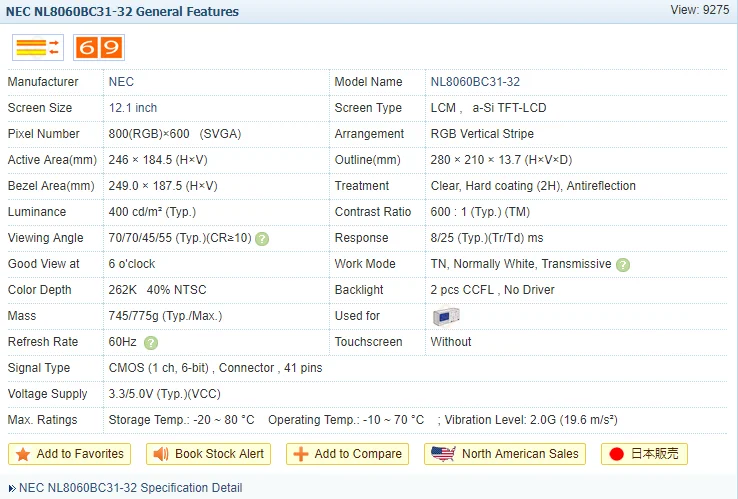Click the star icon in Add to Favorites

tap(23, 454)
